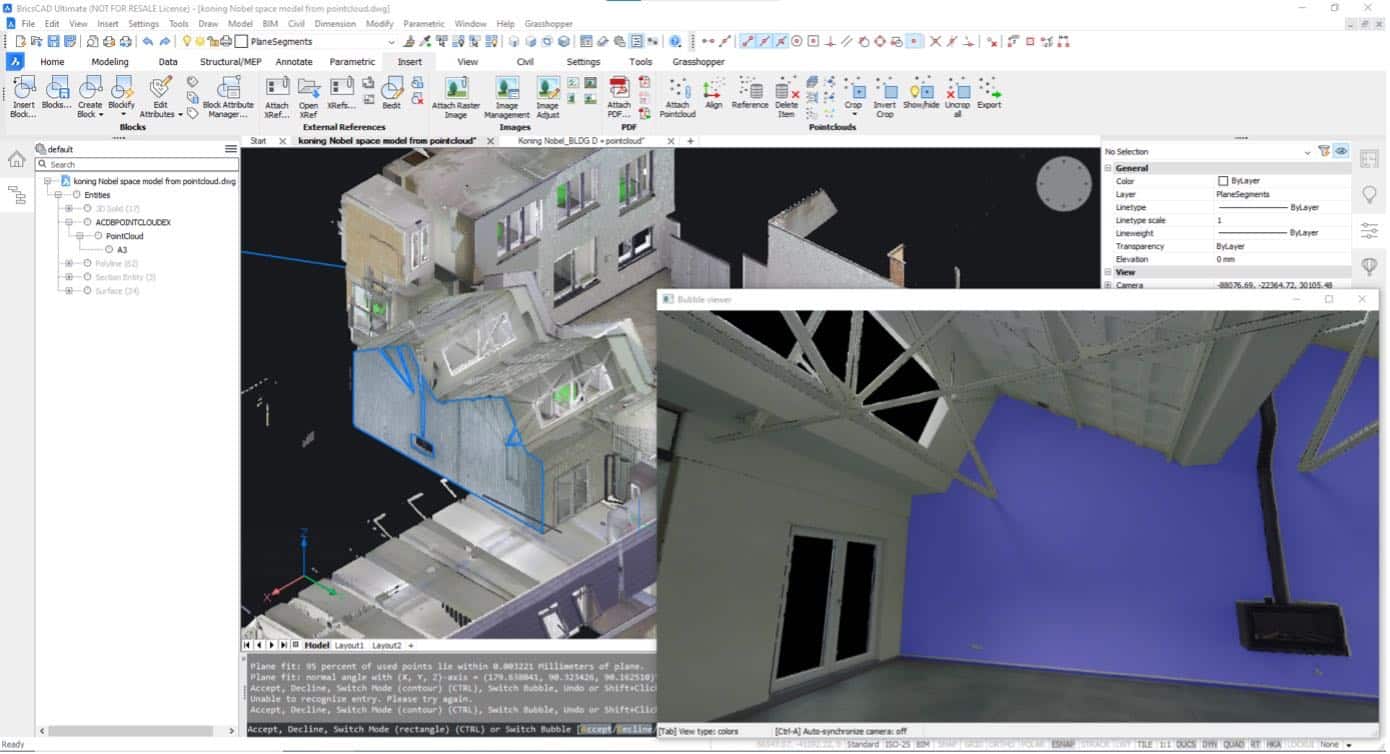The height and width of the screenshot is (754, 1390).
Task: Click the structure panel Search field
Action: coord(136,164)
